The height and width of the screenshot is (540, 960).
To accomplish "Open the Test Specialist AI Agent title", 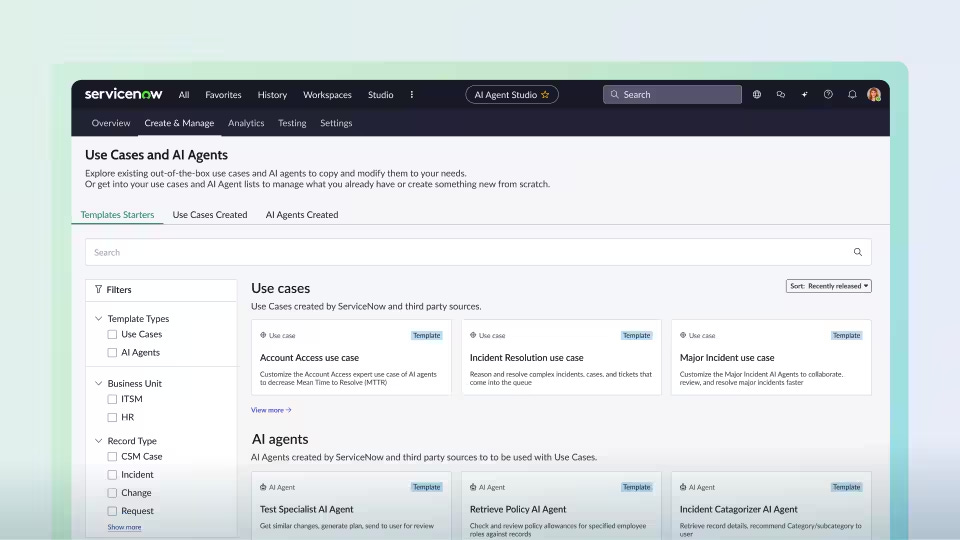I will [x=306, y=509].
